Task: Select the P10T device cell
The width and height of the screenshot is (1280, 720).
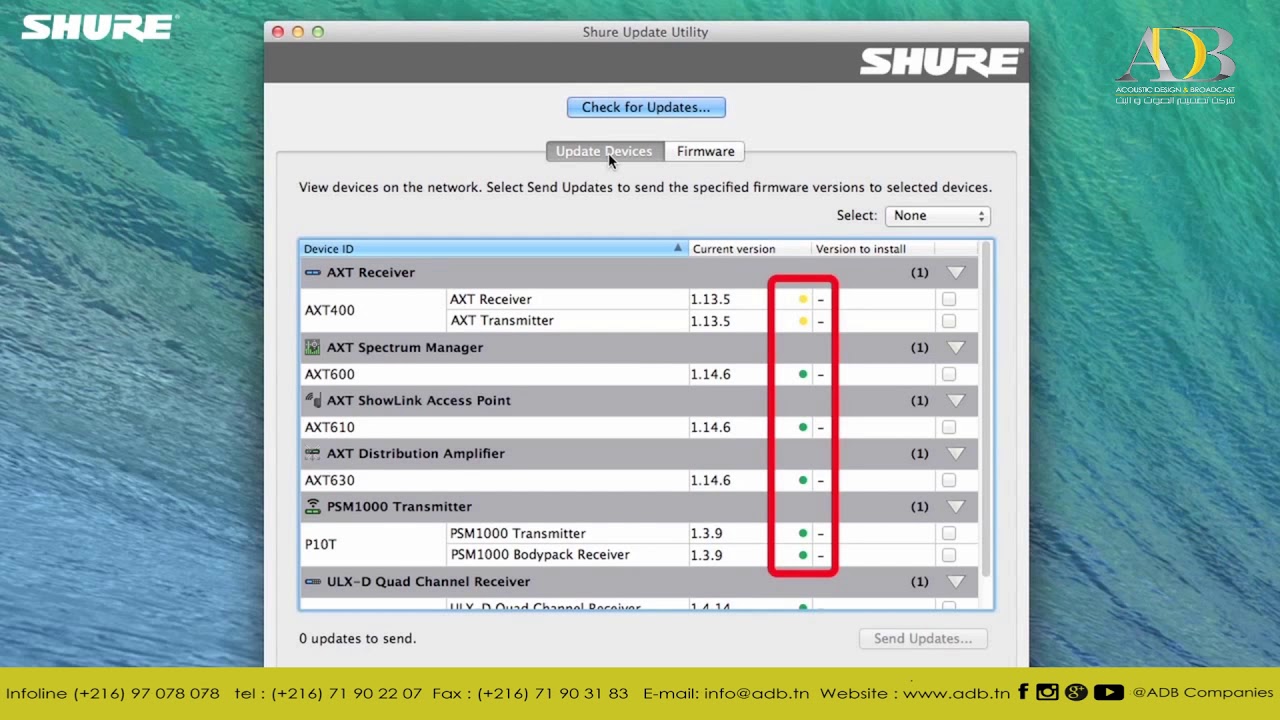Action: [x=372, y=544]
